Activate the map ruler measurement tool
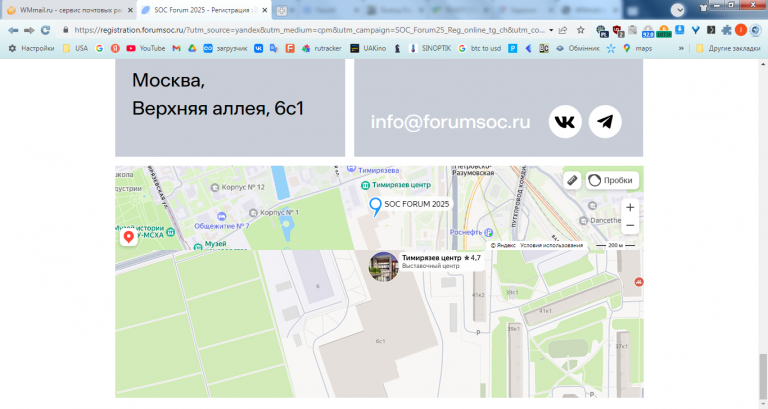The width and height of the screenshot is (768, 409). tap(572, 180)
